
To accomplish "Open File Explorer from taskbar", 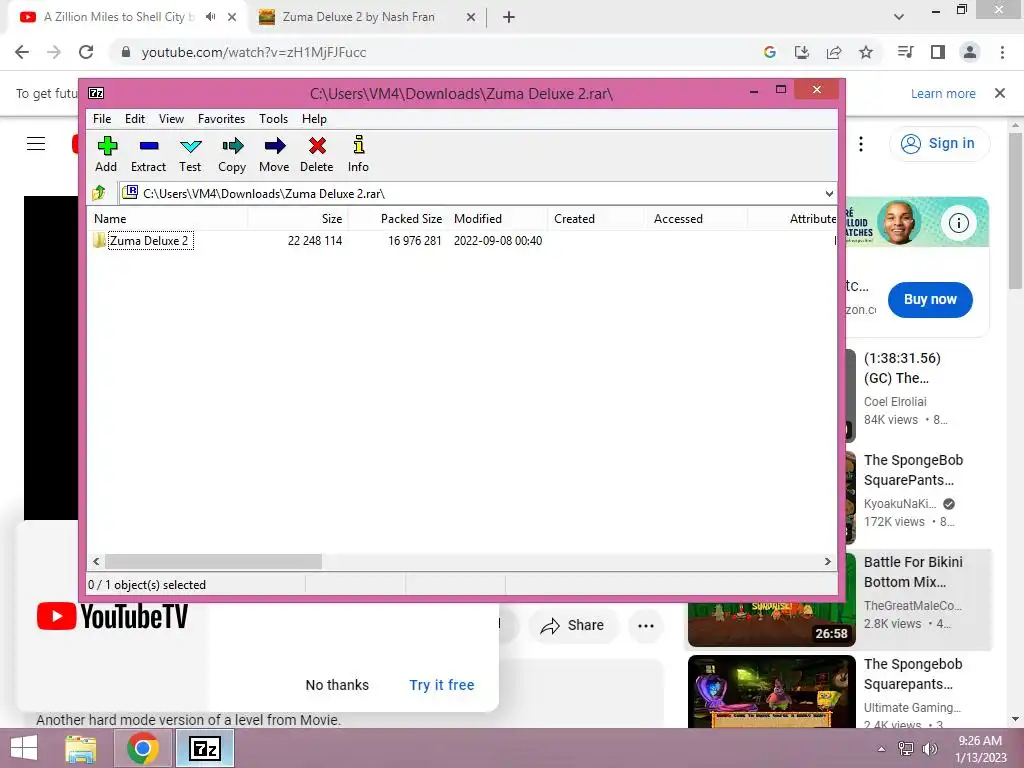I will 81,749.
